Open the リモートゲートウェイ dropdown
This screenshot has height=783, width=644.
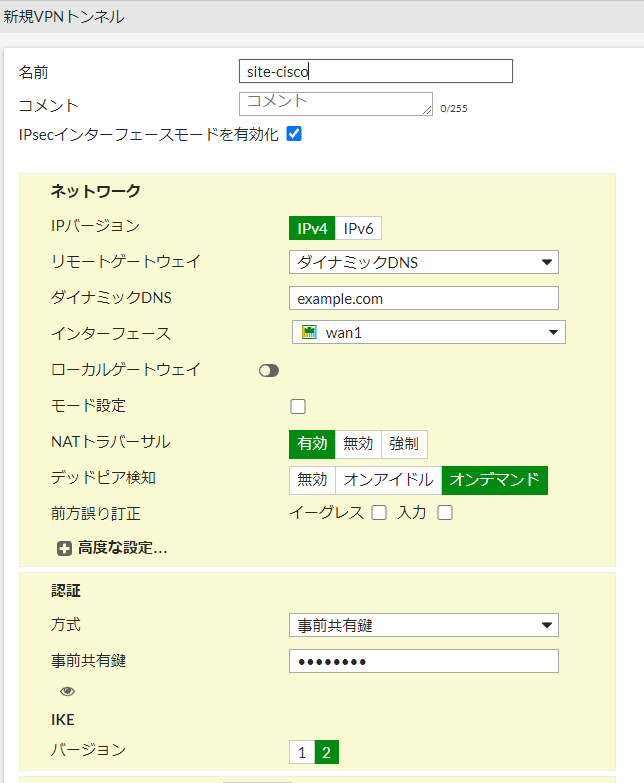coord(424,262)
